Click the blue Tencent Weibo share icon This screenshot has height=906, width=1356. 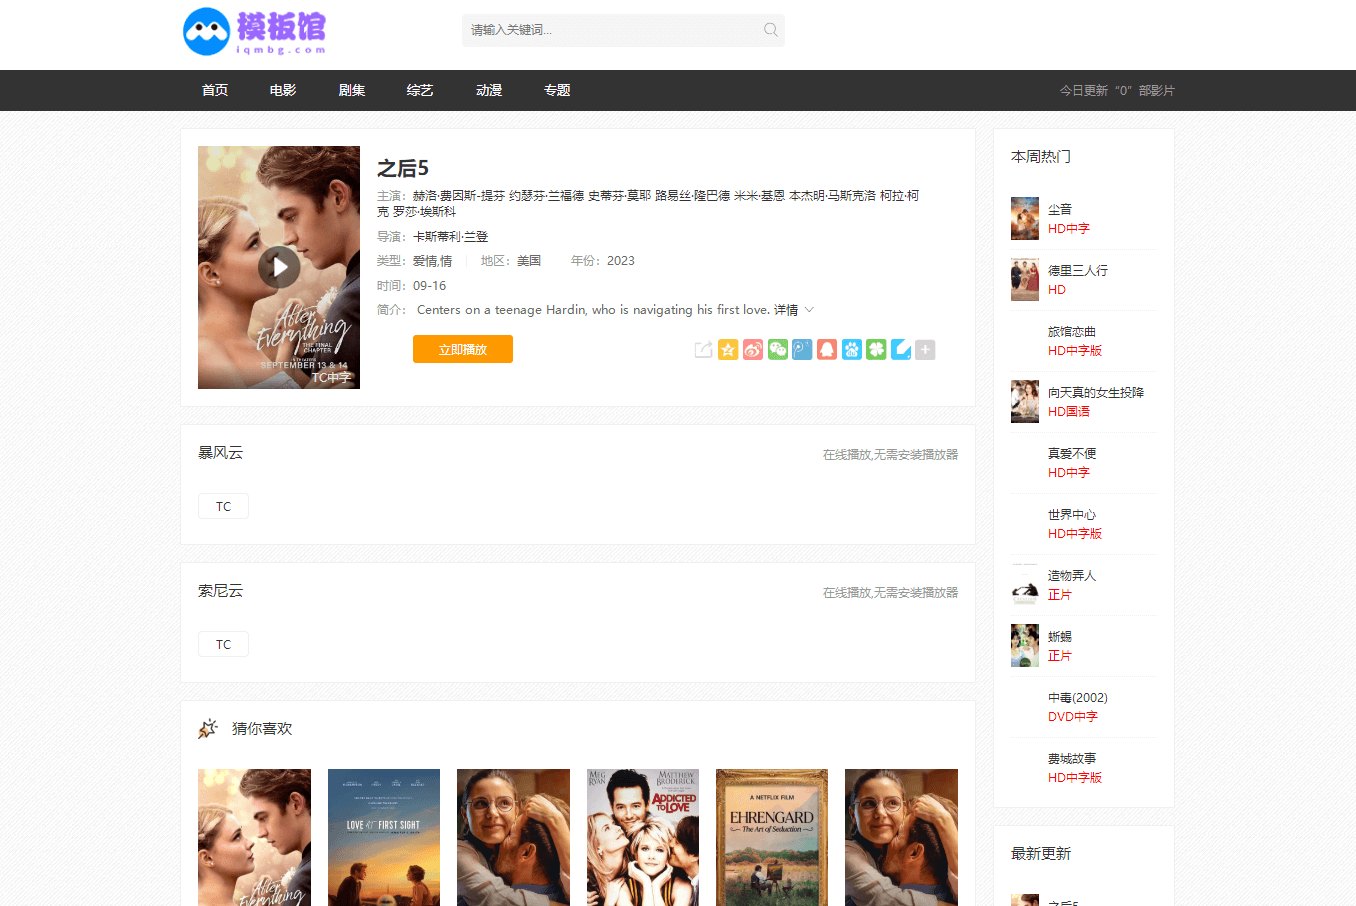802,349
